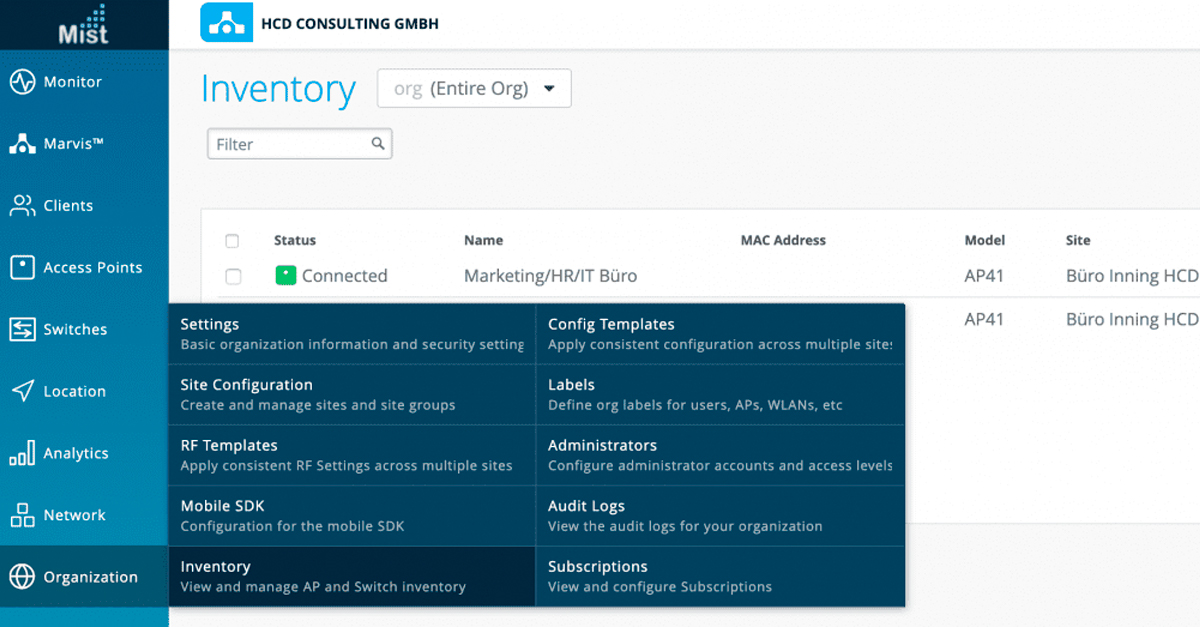Image resolution: width=1200 pixels, height=627 pixels.
Task: Open the Analytics bar chart icon
Action: [22, 454]
